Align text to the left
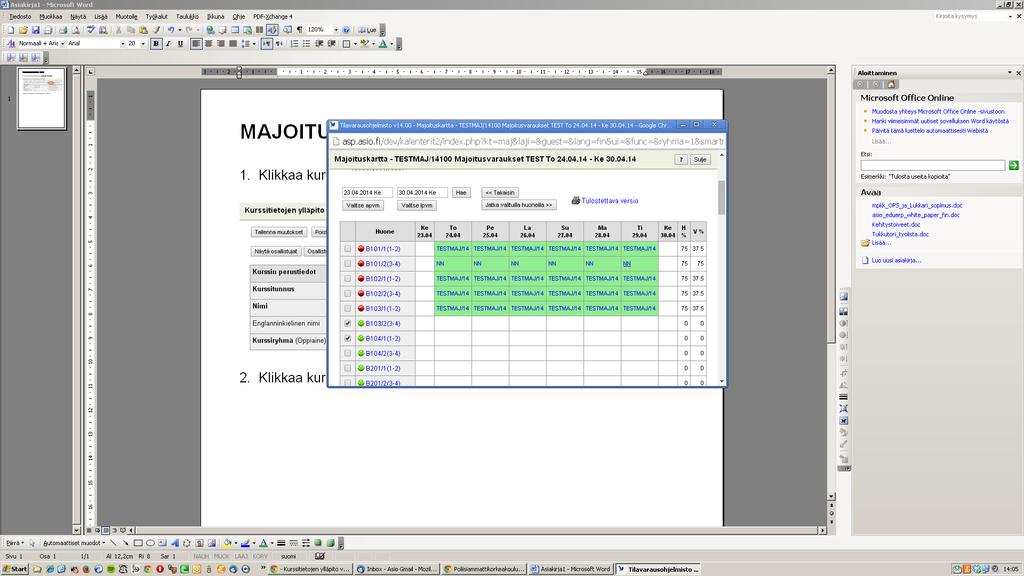 [196, 44]
